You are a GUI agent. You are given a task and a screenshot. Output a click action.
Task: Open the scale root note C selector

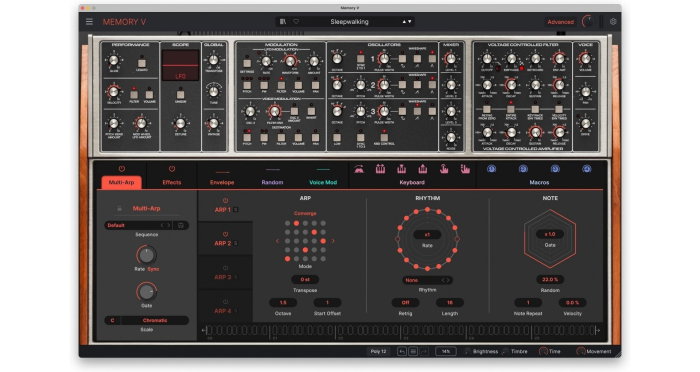tap(112, 320)
